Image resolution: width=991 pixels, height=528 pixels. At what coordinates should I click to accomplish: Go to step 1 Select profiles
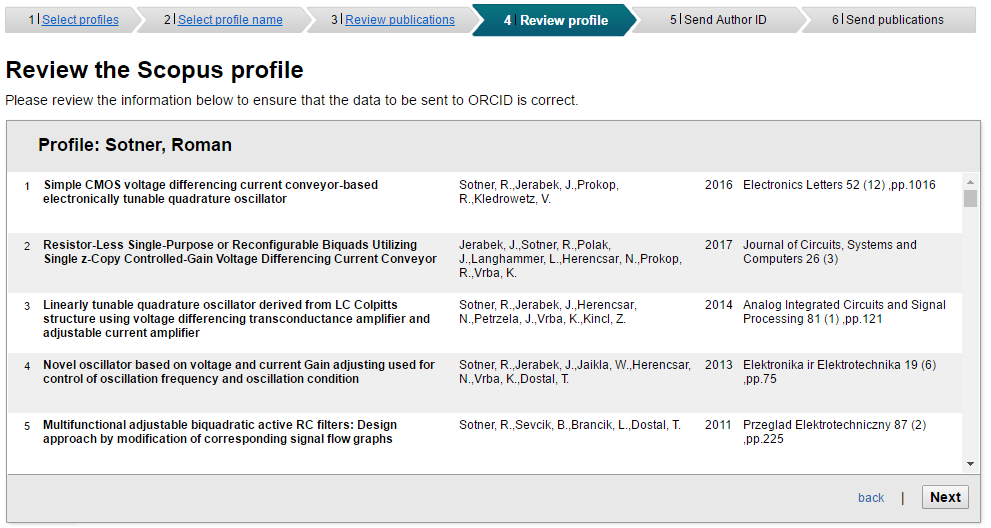click(x=79, y=20)
